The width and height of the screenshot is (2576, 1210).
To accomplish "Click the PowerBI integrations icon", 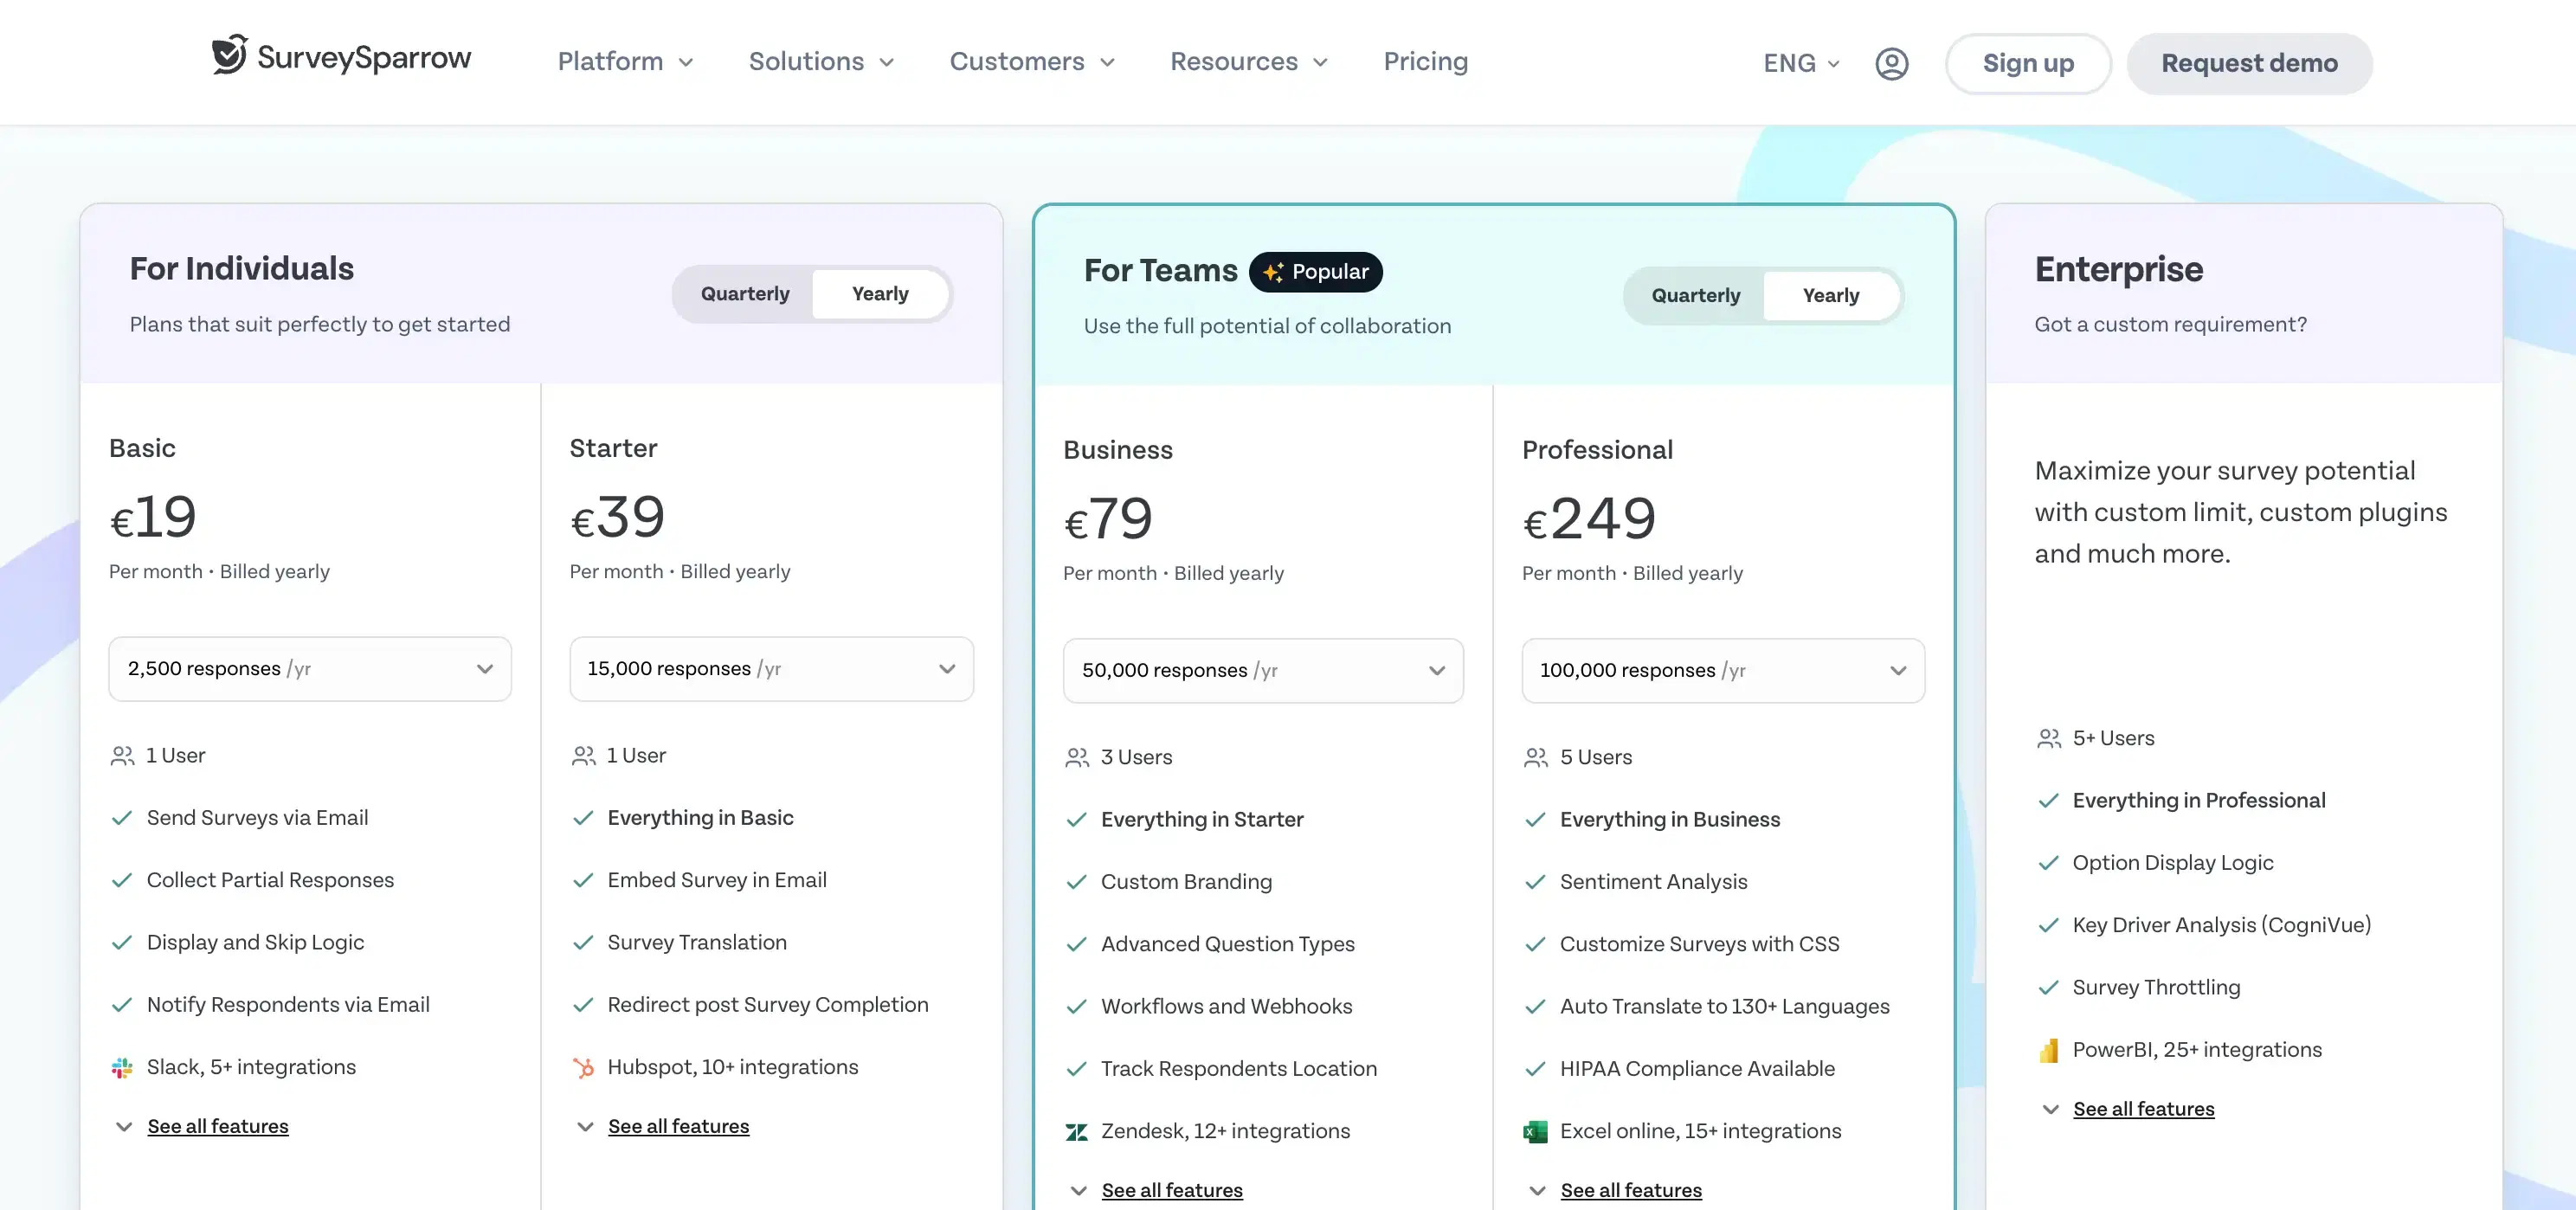I will (2049, 1050).
